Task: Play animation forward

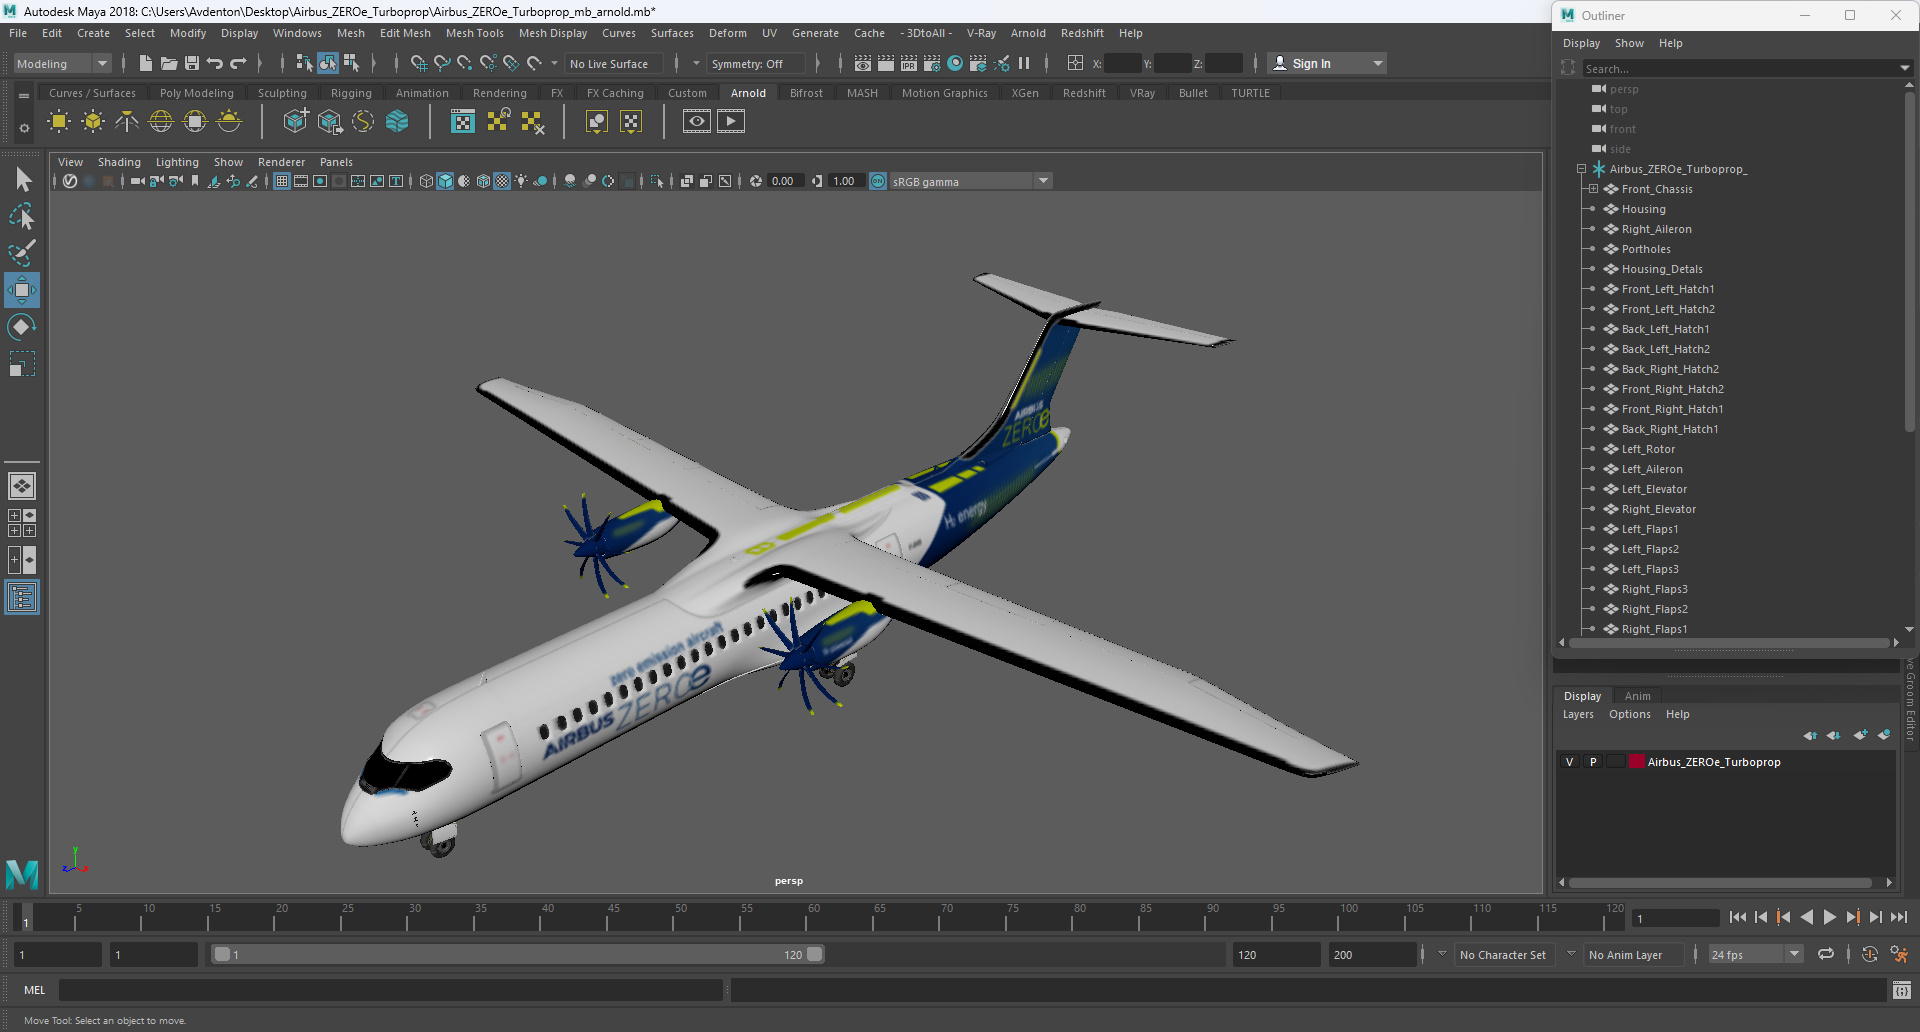Action: pyautogui.click(x=1829, y=917)
